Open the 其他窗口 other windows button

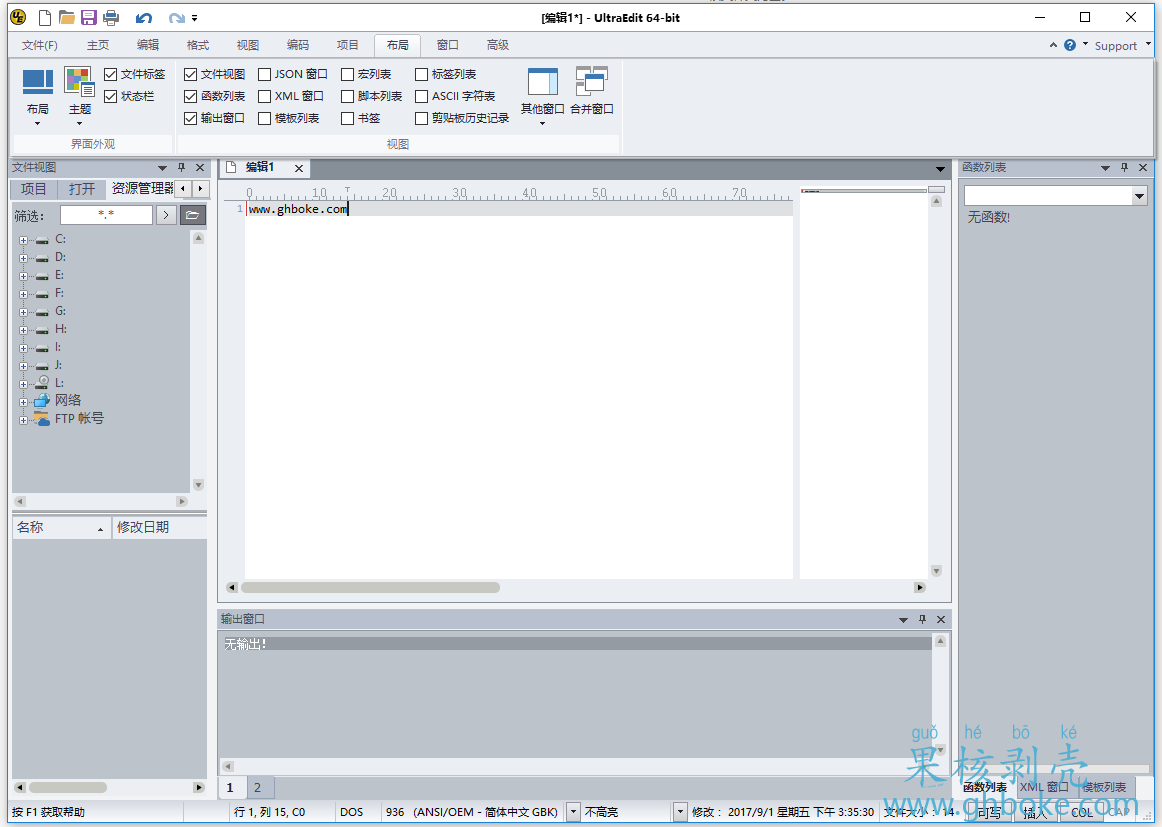pyautogui.click(x=542, y=96)
